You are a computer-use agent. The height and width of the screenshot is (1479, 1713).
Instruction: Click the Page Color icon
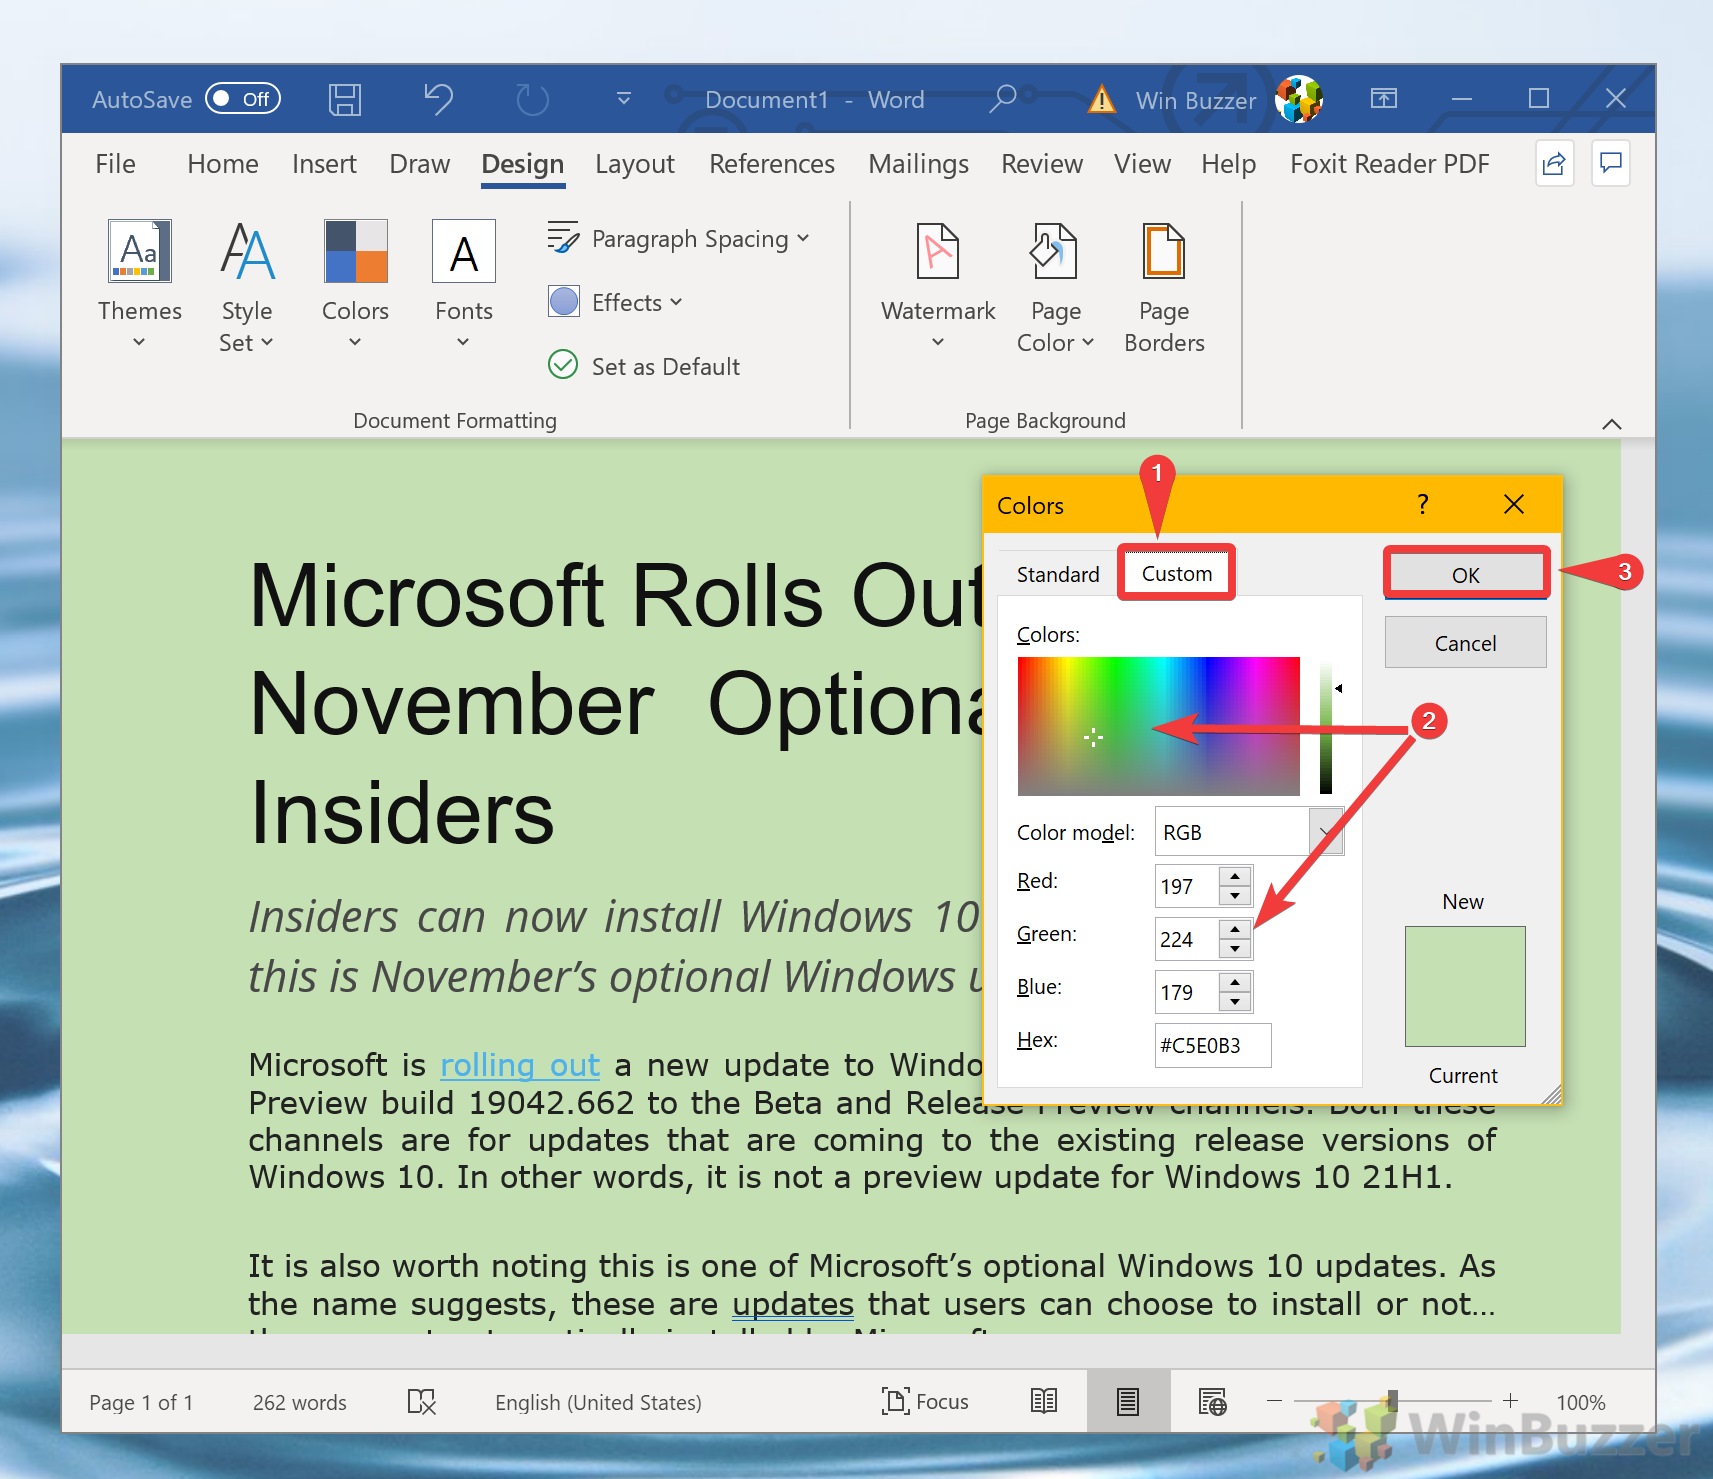click(1054, 251)
